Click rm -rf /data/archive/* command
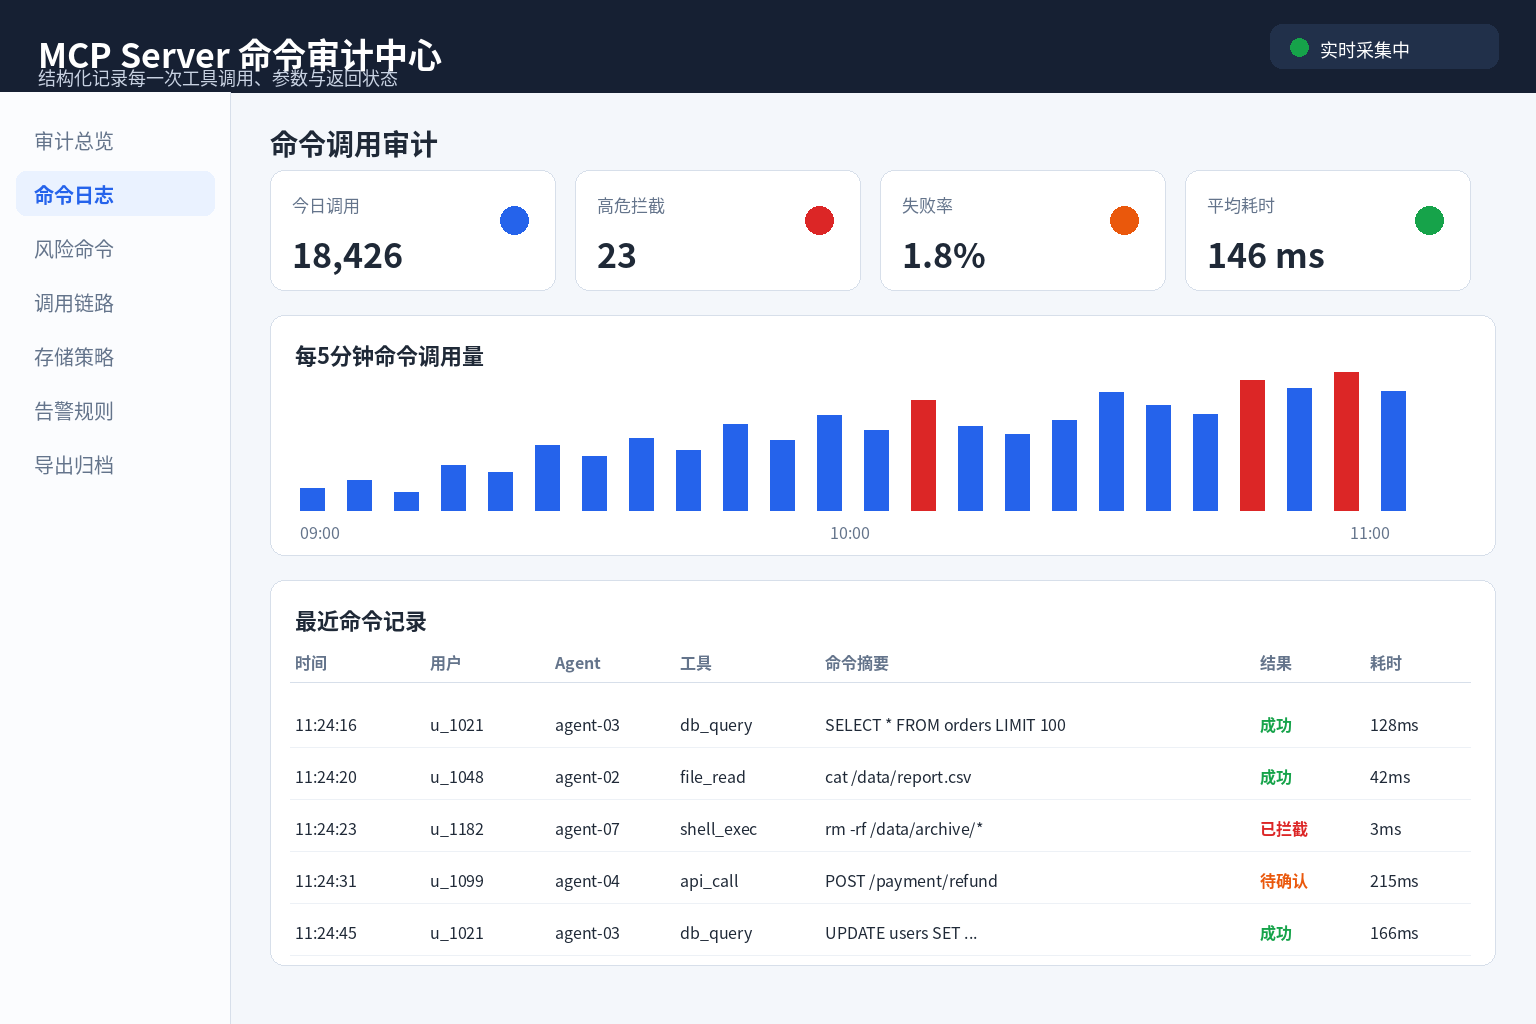The image size is (1536, 1024). [904, 829]
